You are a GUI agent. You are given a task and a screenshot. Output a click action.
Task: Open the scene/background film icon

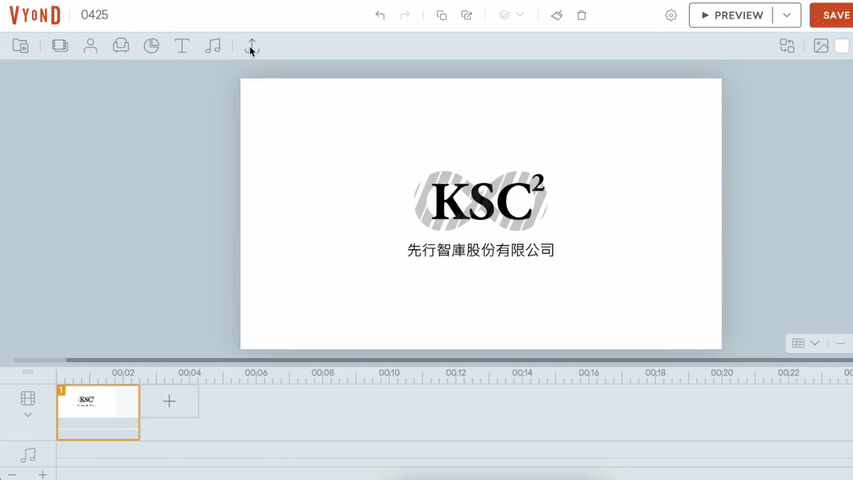pos(60,46)
